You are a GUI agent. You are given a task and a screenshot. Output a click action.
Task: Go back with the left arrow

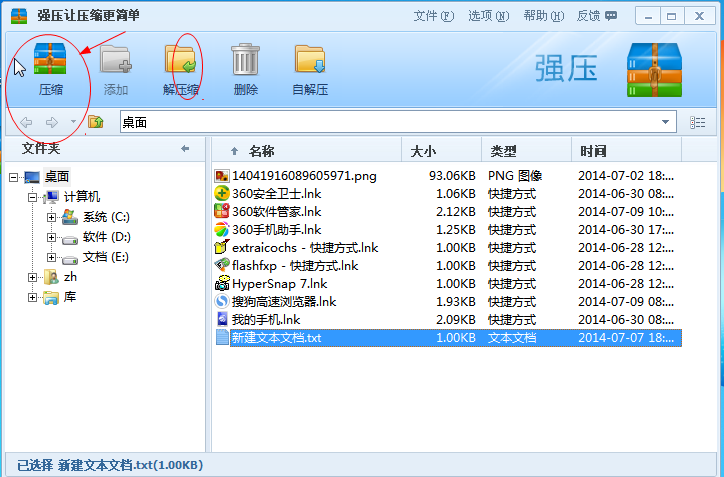[x=26, y=122]
